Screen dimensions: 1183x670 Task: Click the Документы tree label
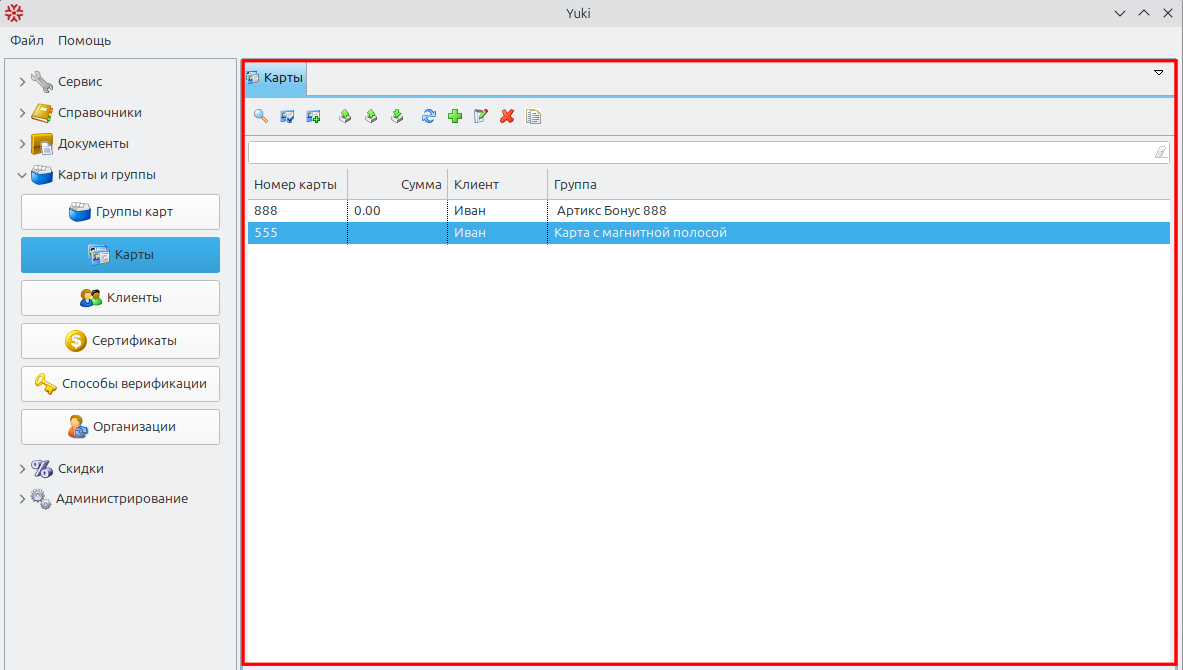click(93, 143)
